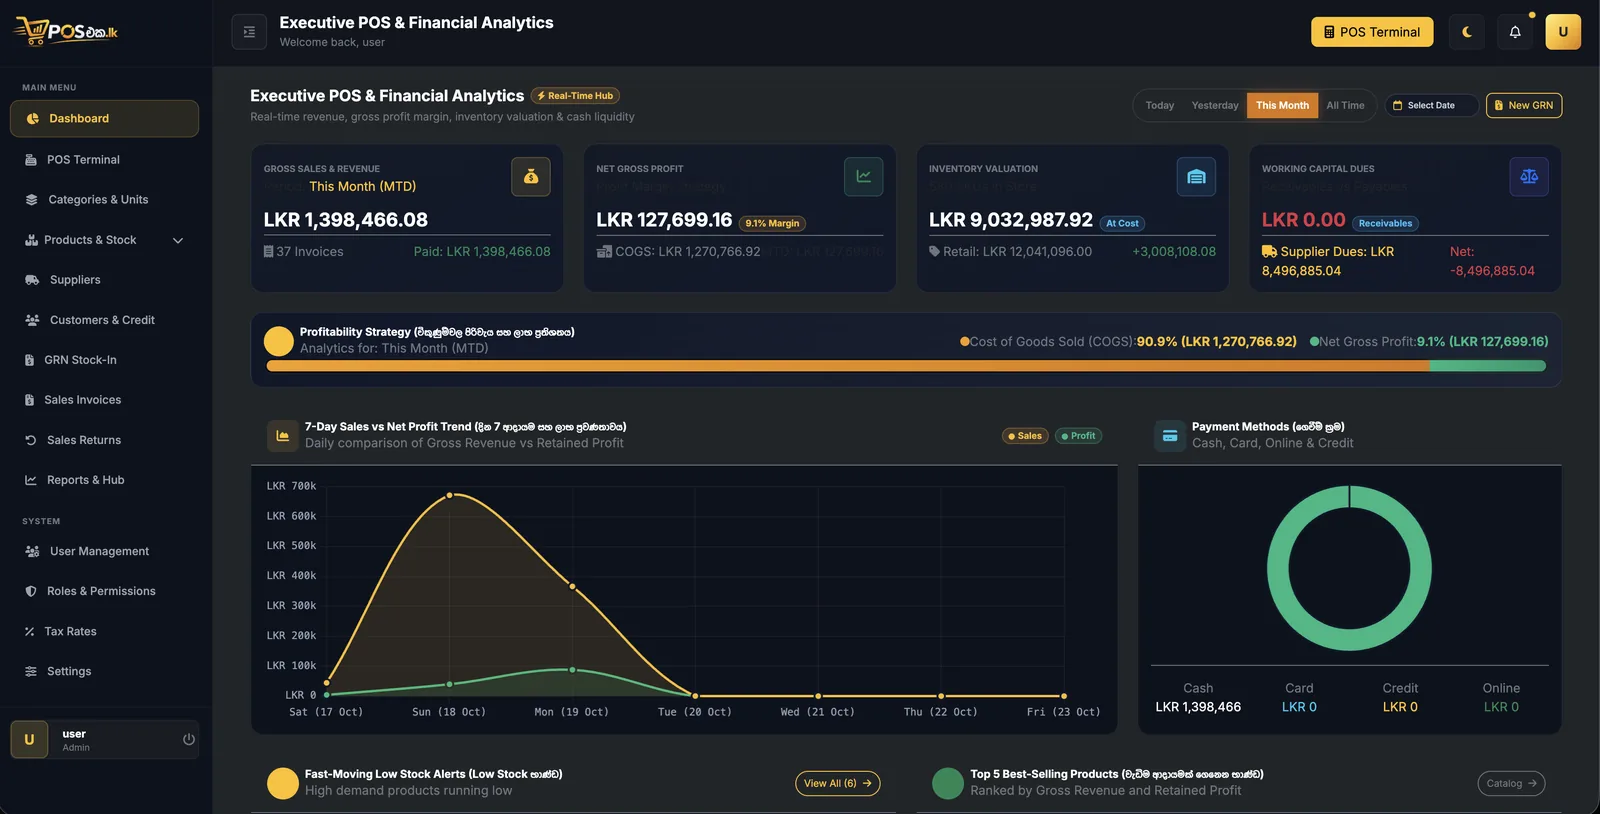Toggle the Sales series legend

(x=1024, y=436)
